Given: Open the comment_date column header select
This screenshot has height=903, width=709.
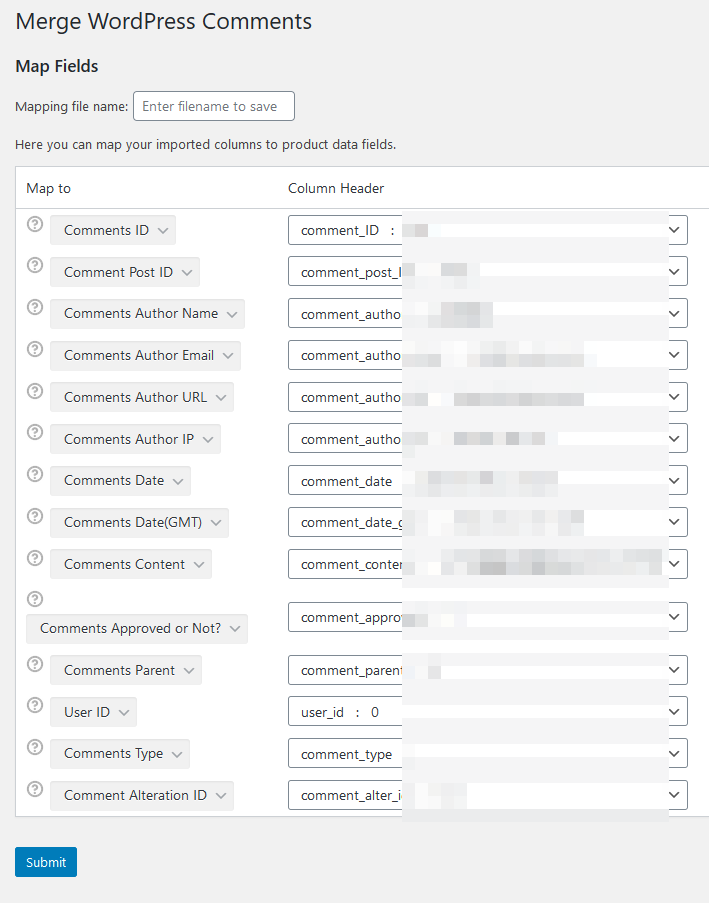Looking at the screenshot, I should (487, 481).
